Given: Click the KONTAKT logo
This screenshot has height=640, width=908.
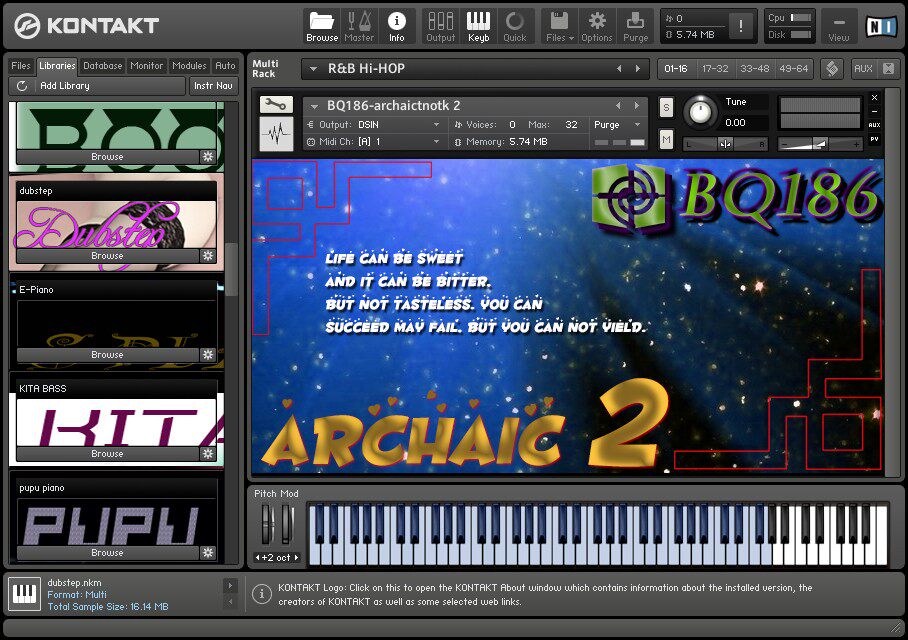Looking at the screenshot, I should pos(86,25).
